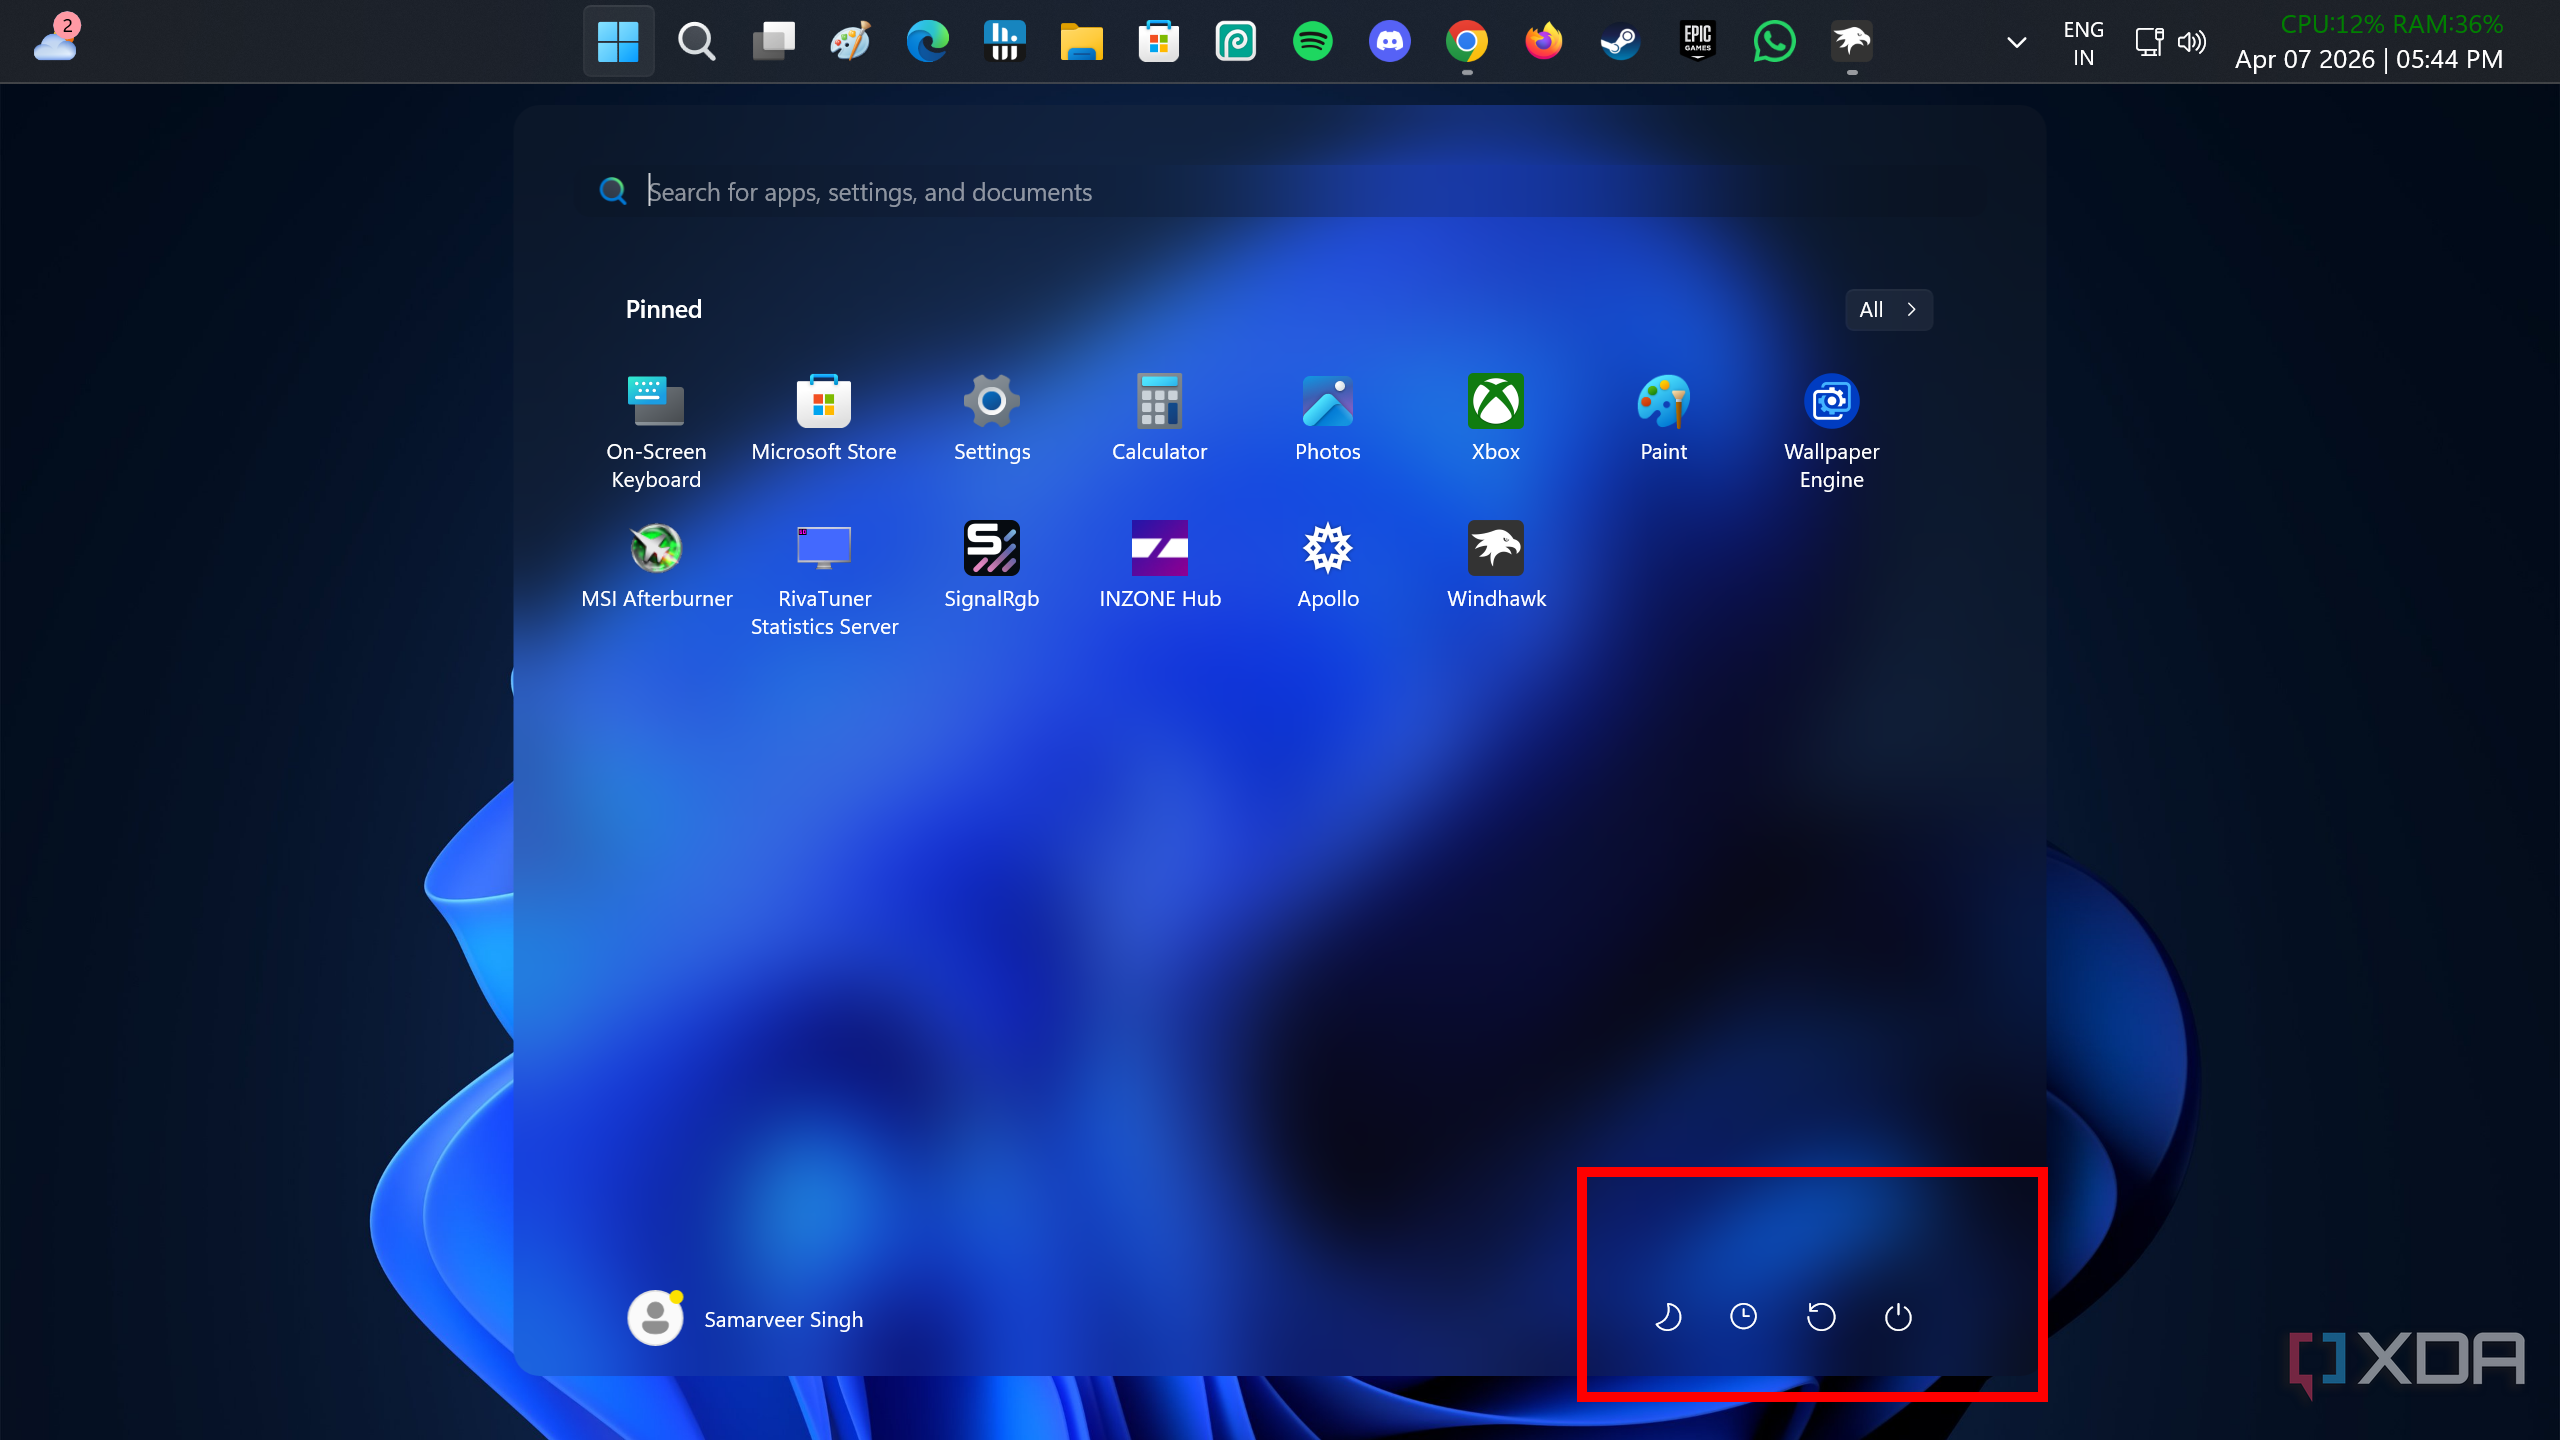Launch the Xbox app

click(1496, 419)
